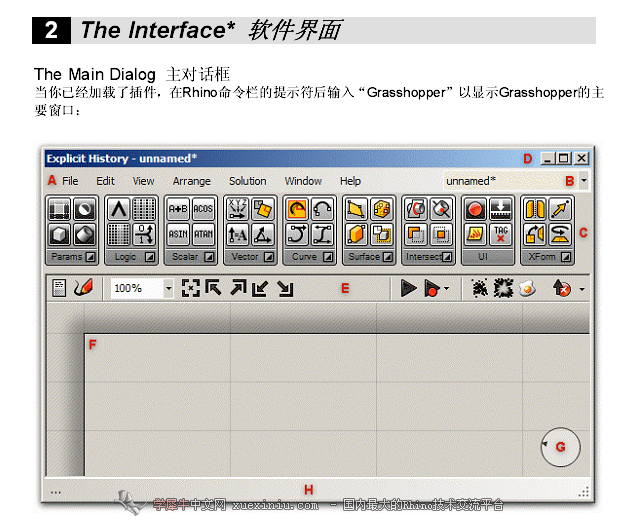Click the orange flame sheet icon in UI
This screenshot has height=525, width=620.
(475, 234)
